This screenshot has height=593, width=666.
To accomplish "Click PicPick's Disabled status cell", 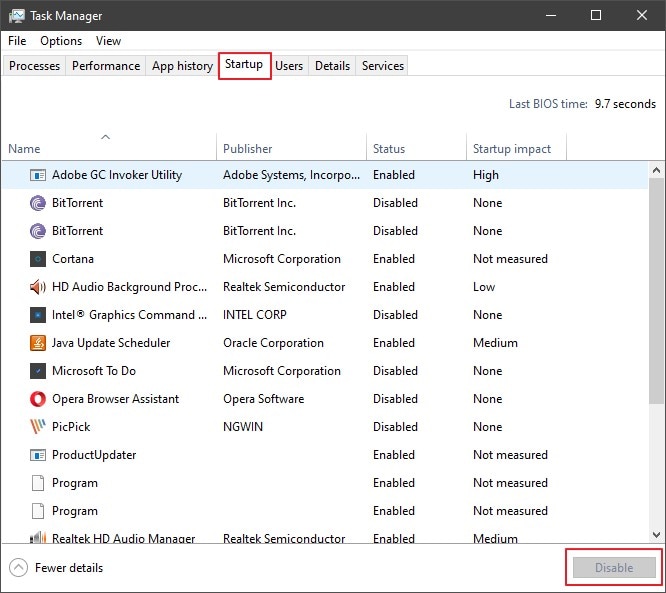I will coord(395,427).
